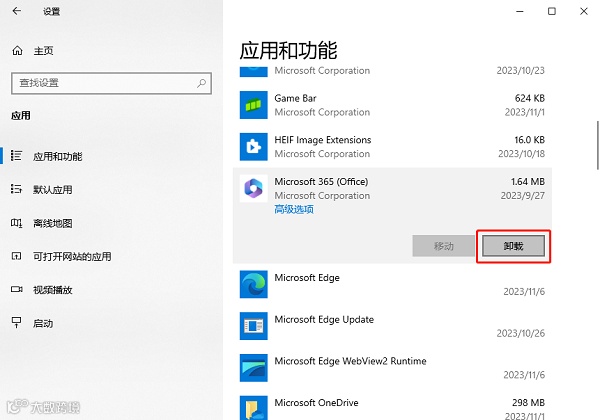Click the 卸载 uninstall button

click(x=513, y=246)
